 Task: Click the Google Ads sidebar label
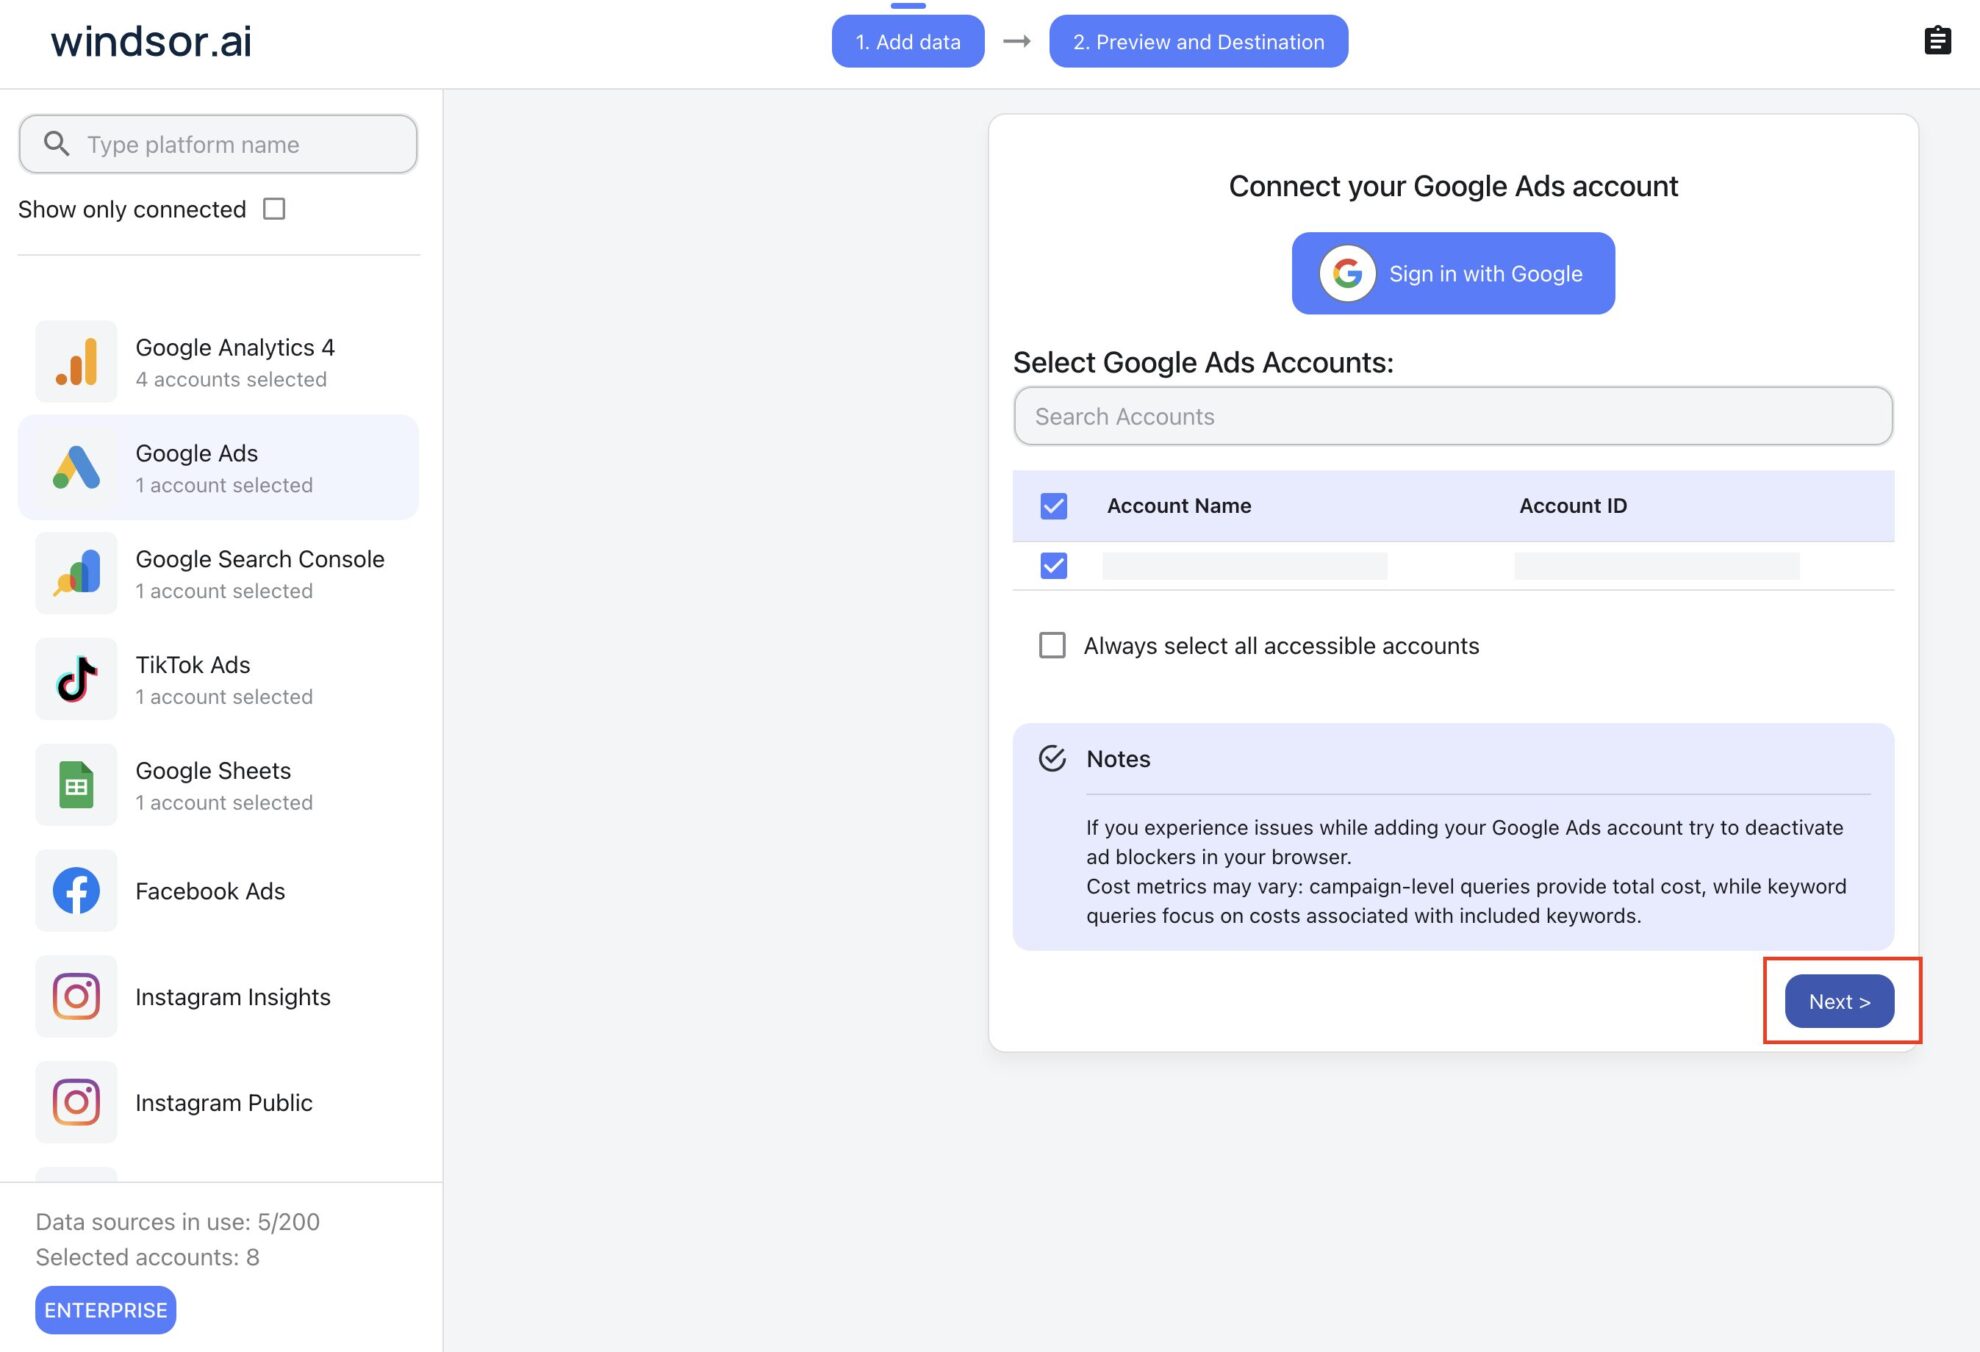point(197,453)
